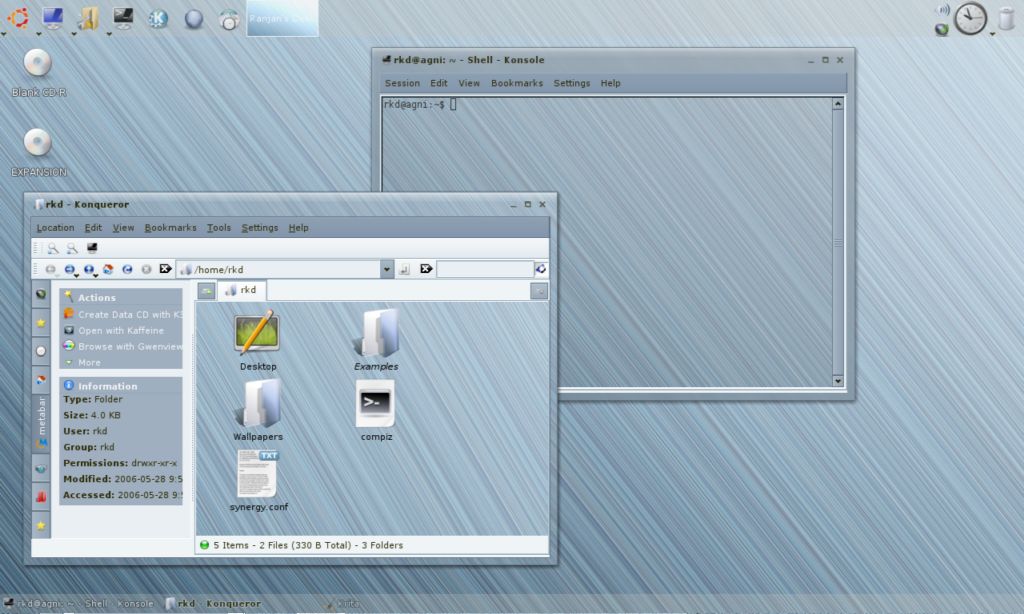Viewport: 1024px width, 614px height.
Task: Click Konsole scrollbar up arrow
Action: coord(838,104)
